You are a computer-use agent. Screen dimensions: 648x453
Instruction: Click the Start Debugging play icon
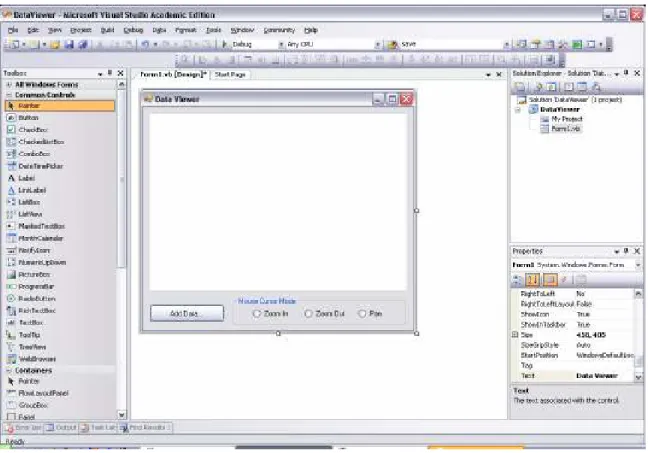pos(224,44)
